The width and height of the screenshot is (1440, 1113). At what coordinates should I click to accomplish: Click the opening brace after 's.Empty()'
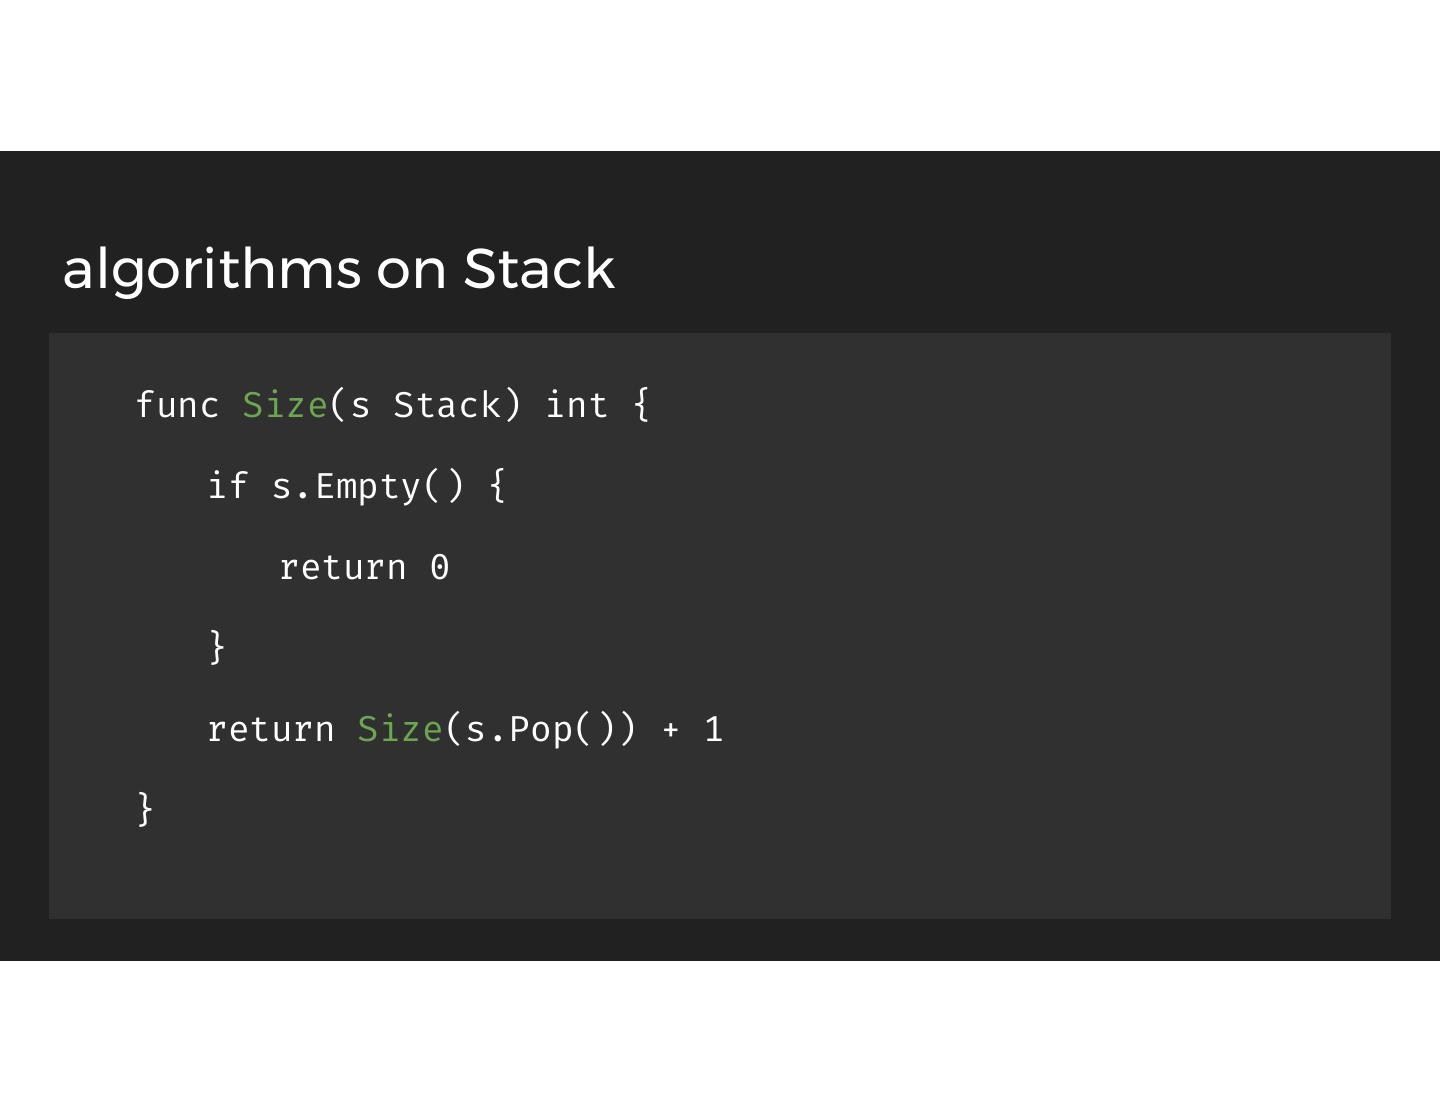[497, 486]
